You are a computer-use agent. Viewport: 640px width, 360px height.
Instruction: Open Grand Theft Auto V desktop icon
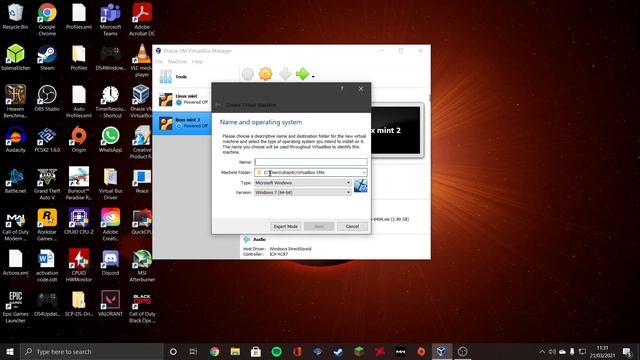coord(47,184)
